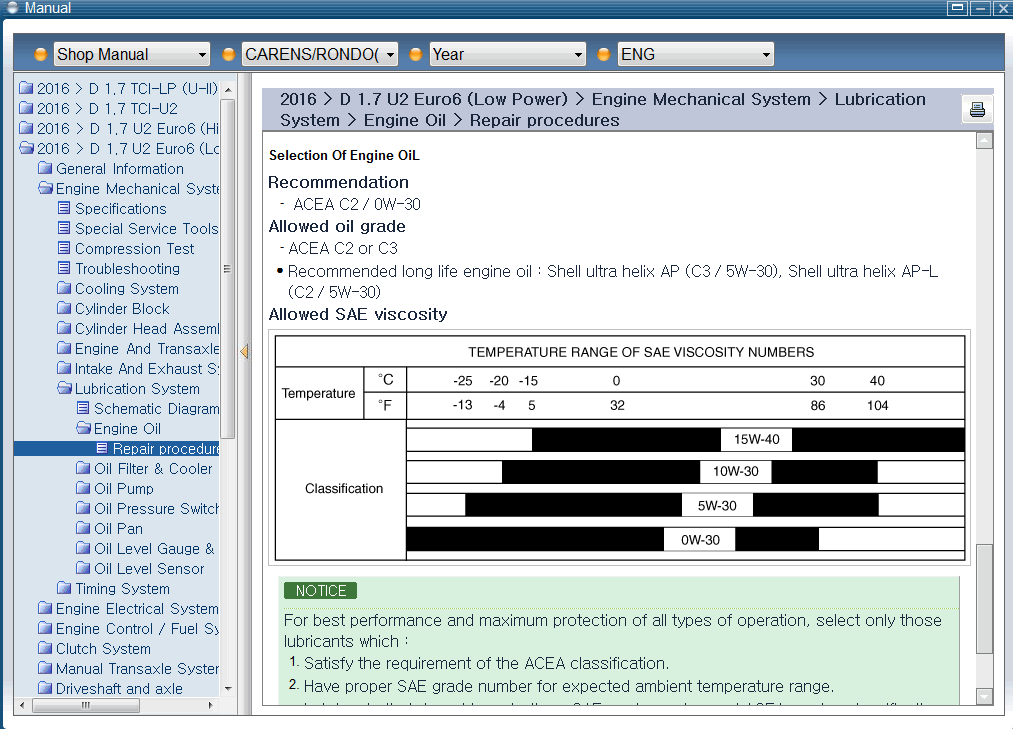Open the Specifications document
This screenshot has height=729, width=1013.
click(x=112, y=209)
